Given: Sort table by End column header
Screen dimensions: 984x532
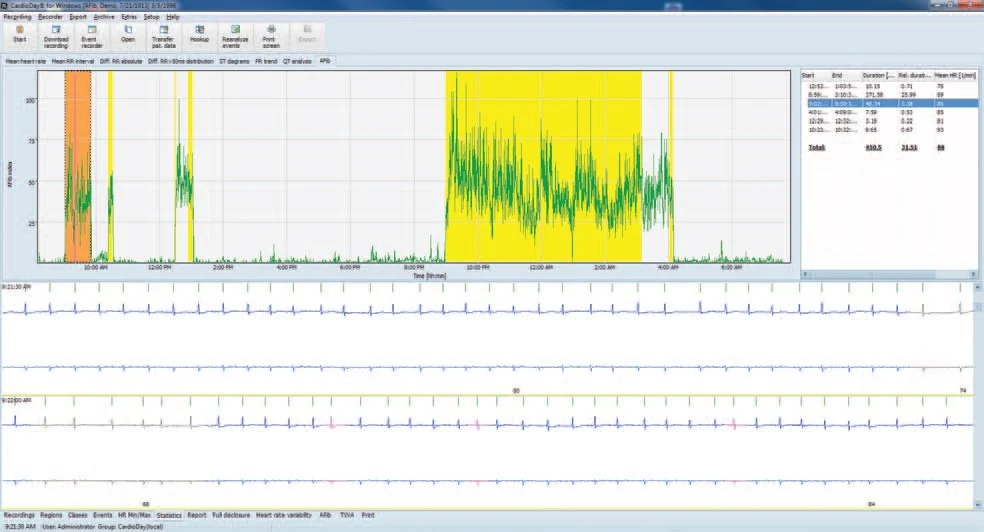Looking at the screenshot, I should 845,75.
